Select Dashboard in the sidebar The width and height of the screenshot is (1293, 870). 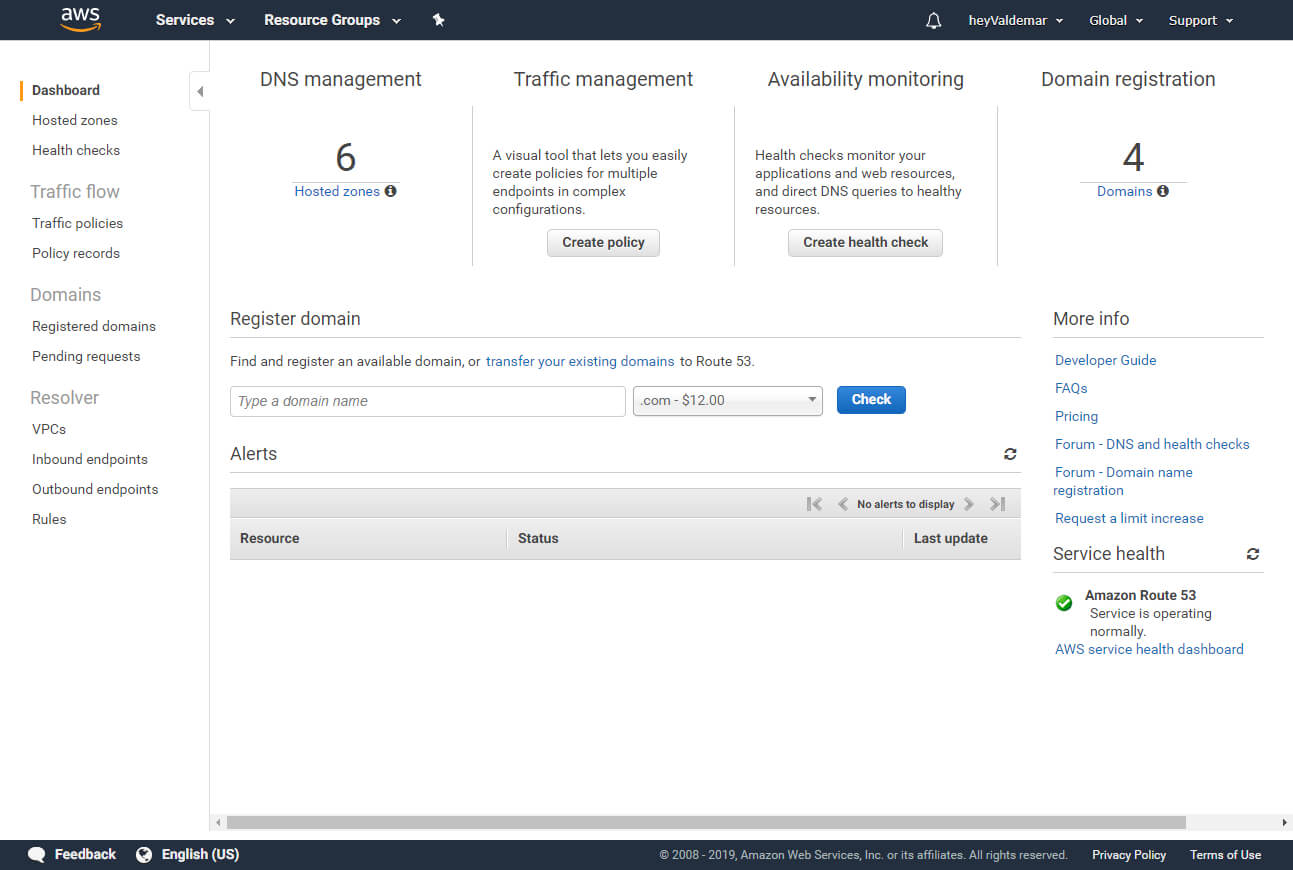coord(66,90)
